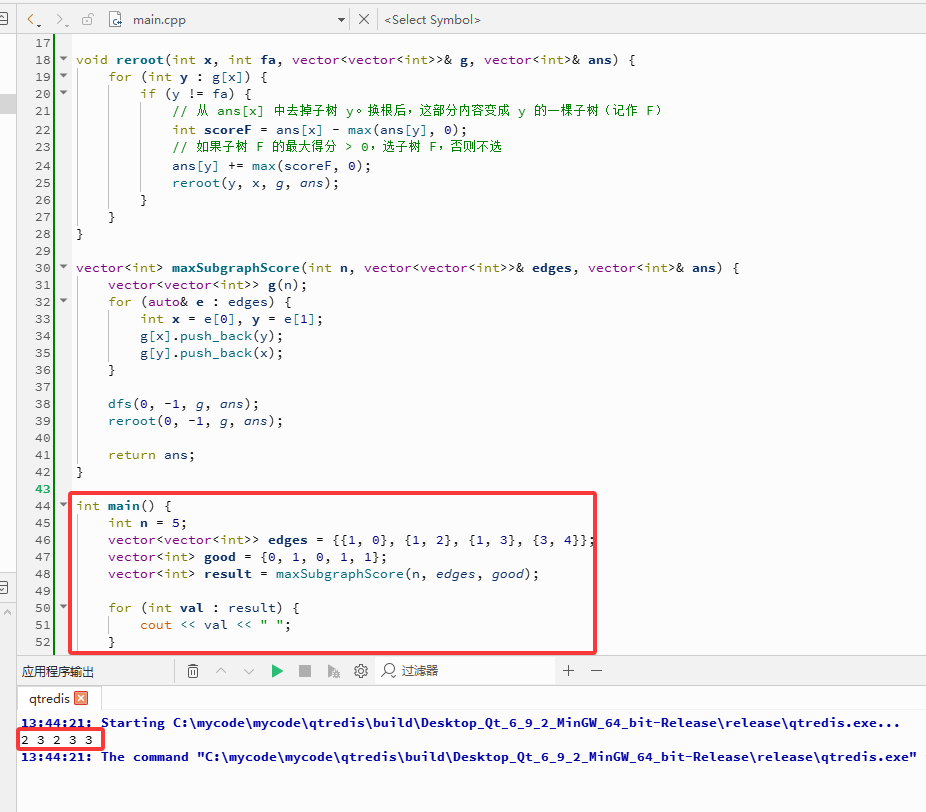Click 'vector<vector<int>> g(n);' on line 31
Image resolution: width=926 pixels, height=812 pixels.
click(x=207, y=285)
